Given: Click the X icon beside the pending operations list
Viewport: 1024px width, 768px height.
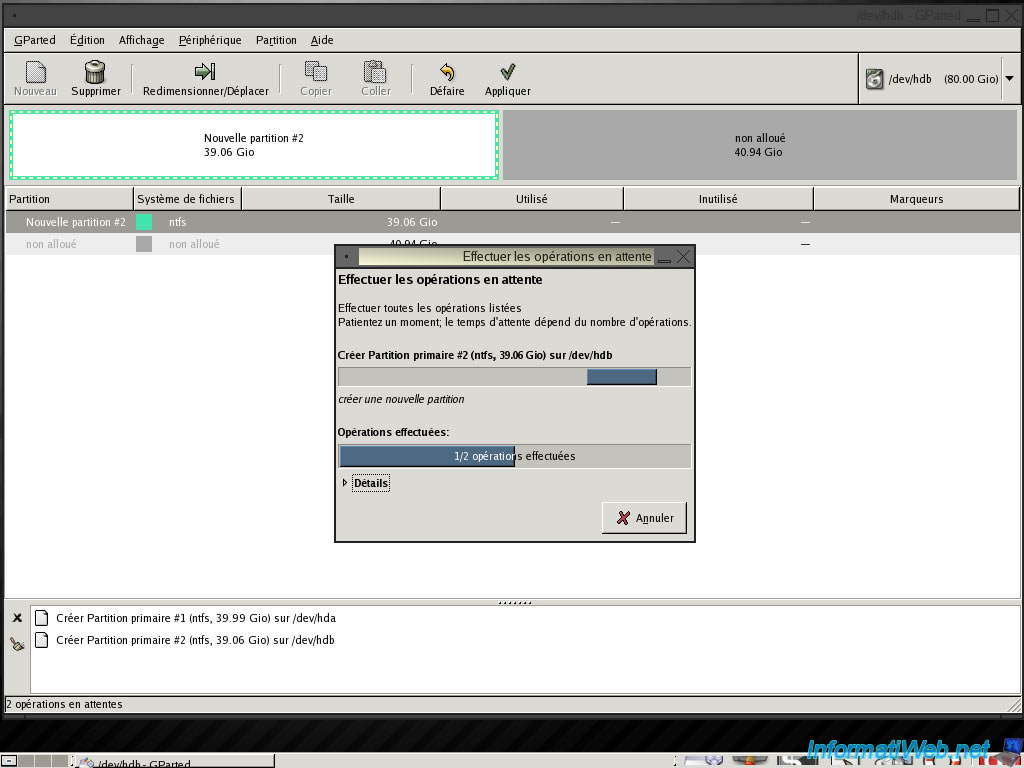Looking at the screenshot, I should (x=18, y=618).
